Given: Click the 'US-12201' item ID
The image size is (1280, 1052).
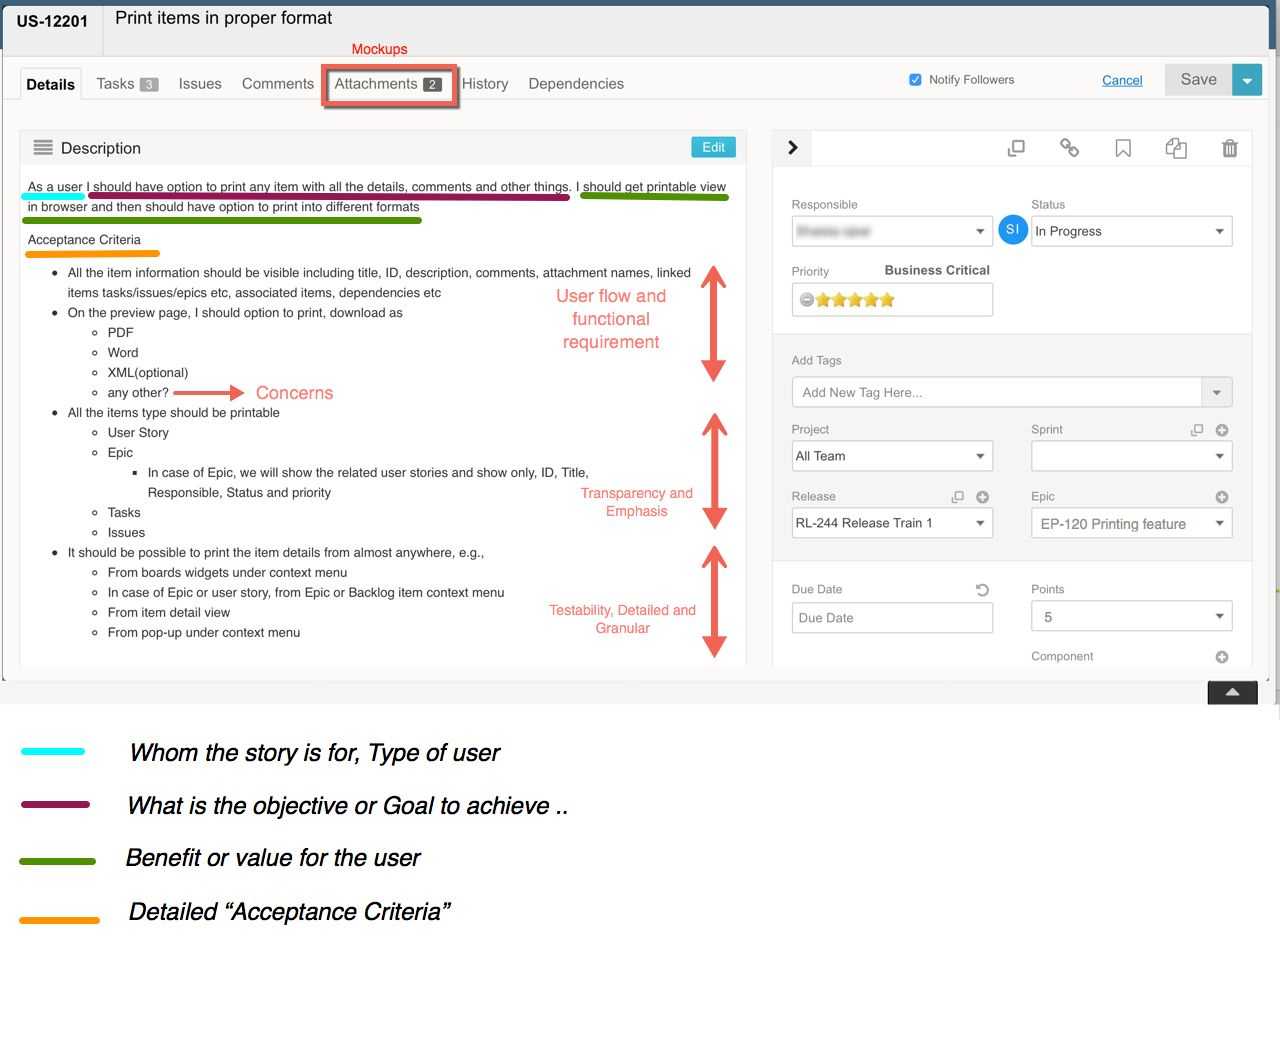Looking at the screenshot, I should pos(52,21).
